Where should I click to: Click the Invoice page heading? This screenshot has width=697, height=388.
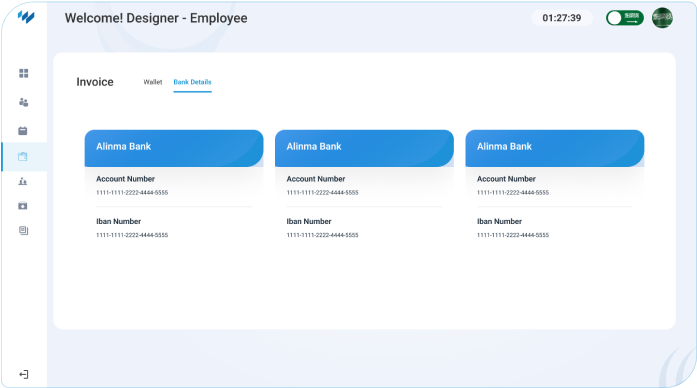[x=95, y=82]
